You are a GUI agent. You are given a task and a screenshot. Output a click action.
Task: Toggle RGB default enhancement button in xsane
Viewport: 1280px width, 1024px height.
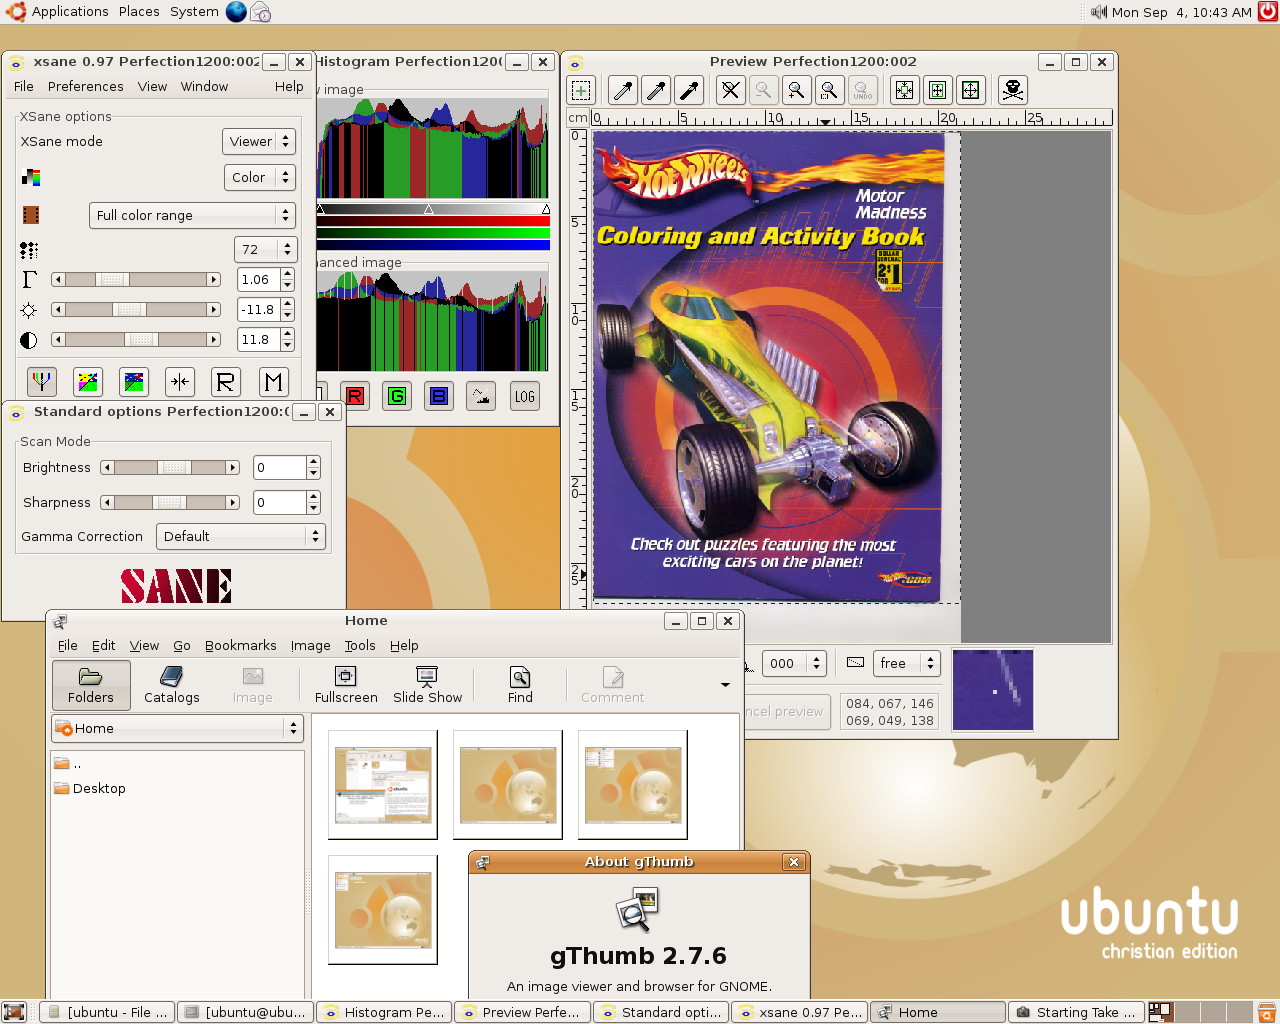[x=41, y=381]
